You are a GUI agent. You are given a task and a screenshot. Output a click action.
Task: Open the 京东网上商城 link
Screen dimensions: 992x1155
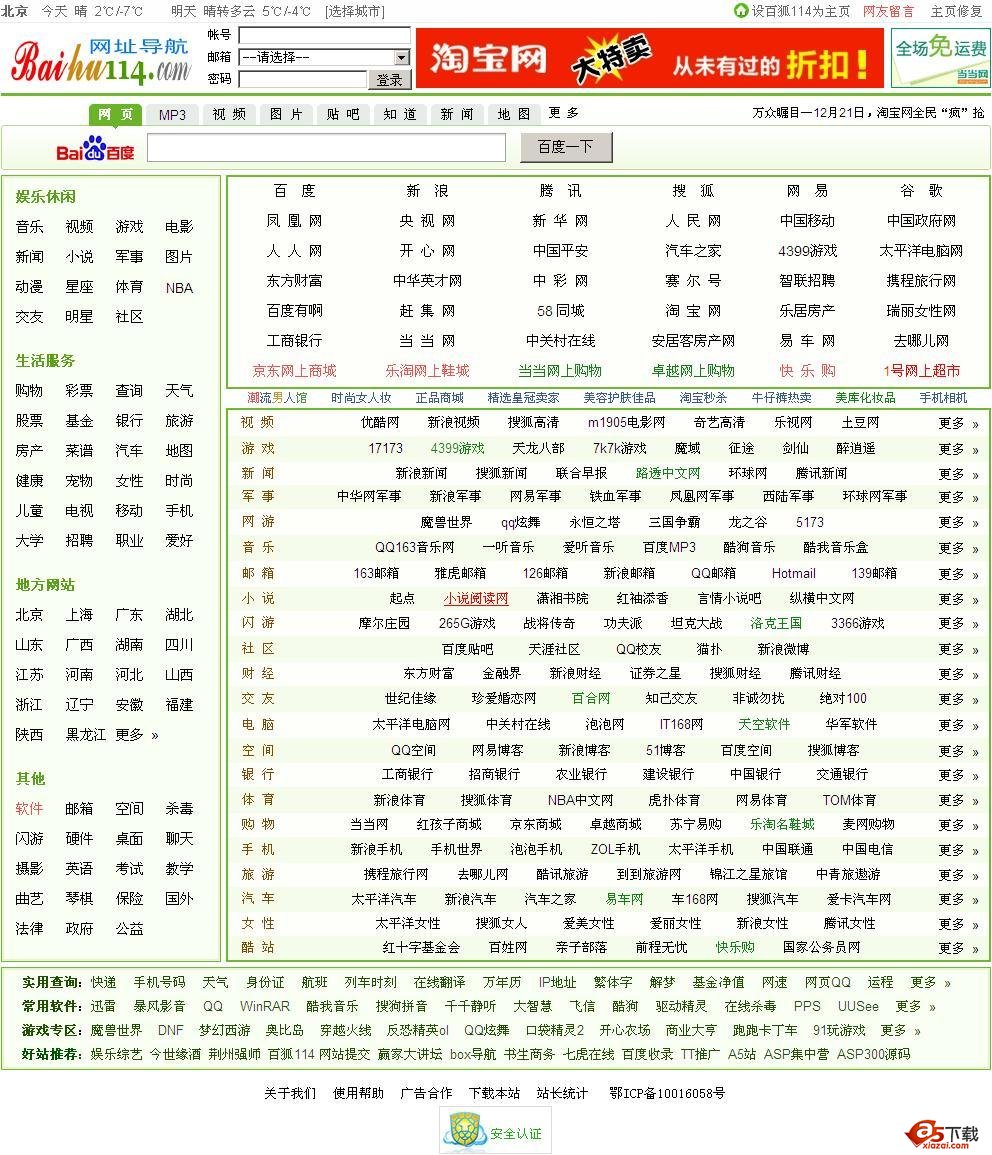point(295,371)
